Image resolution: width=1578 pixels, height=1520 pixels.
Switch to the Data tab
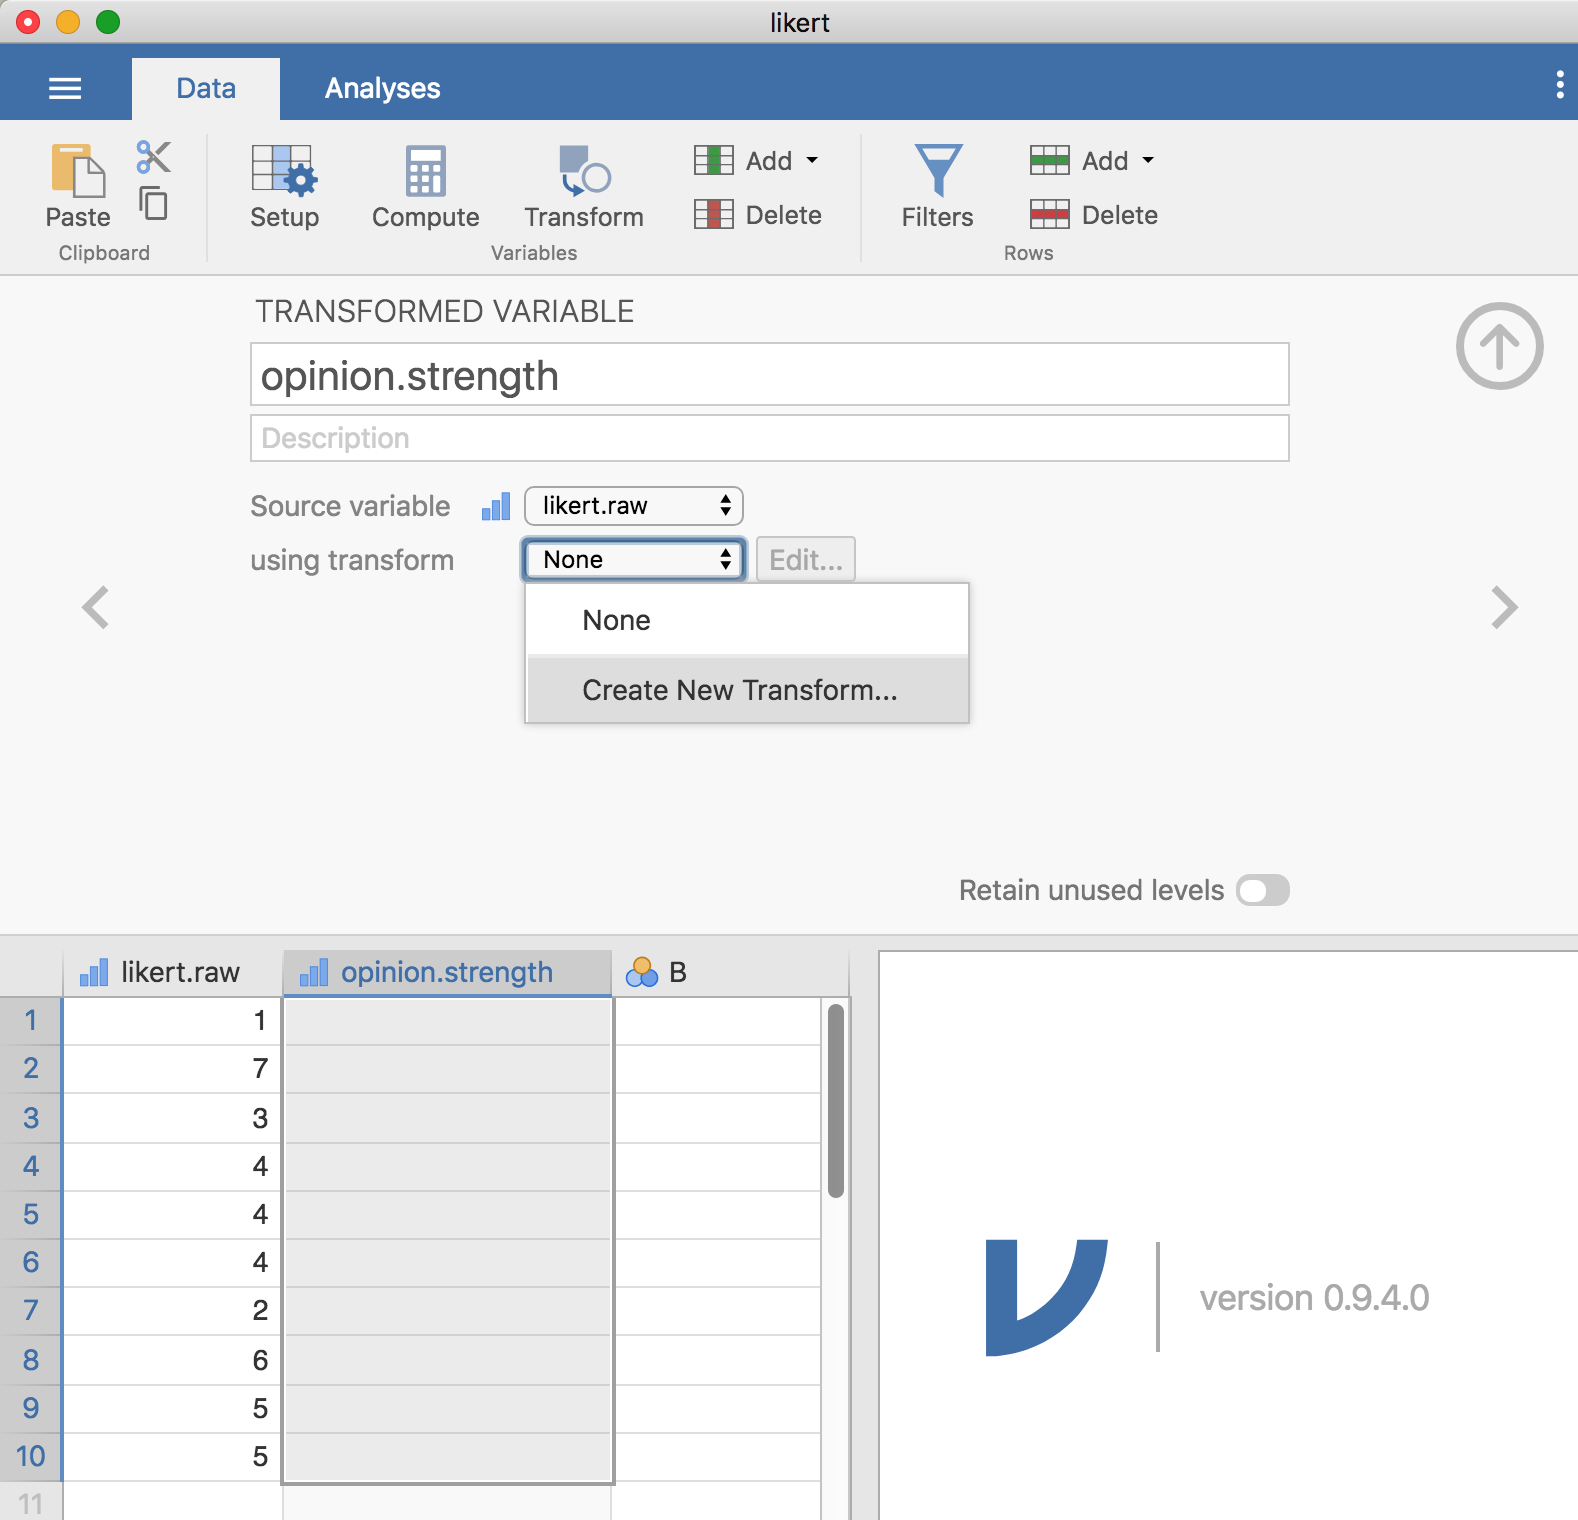coord(206,89)
